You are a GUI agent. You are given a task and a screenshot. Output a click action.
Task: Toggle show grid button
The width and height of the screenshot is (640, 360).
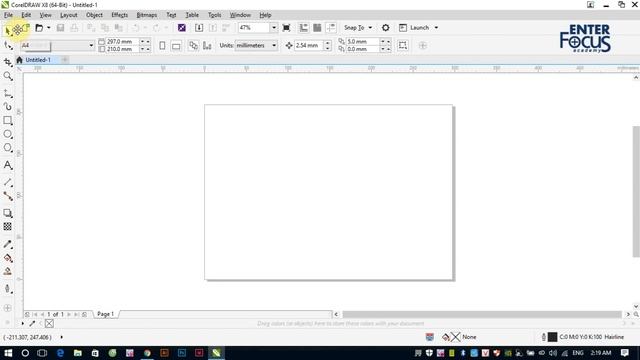coord(317,28)
